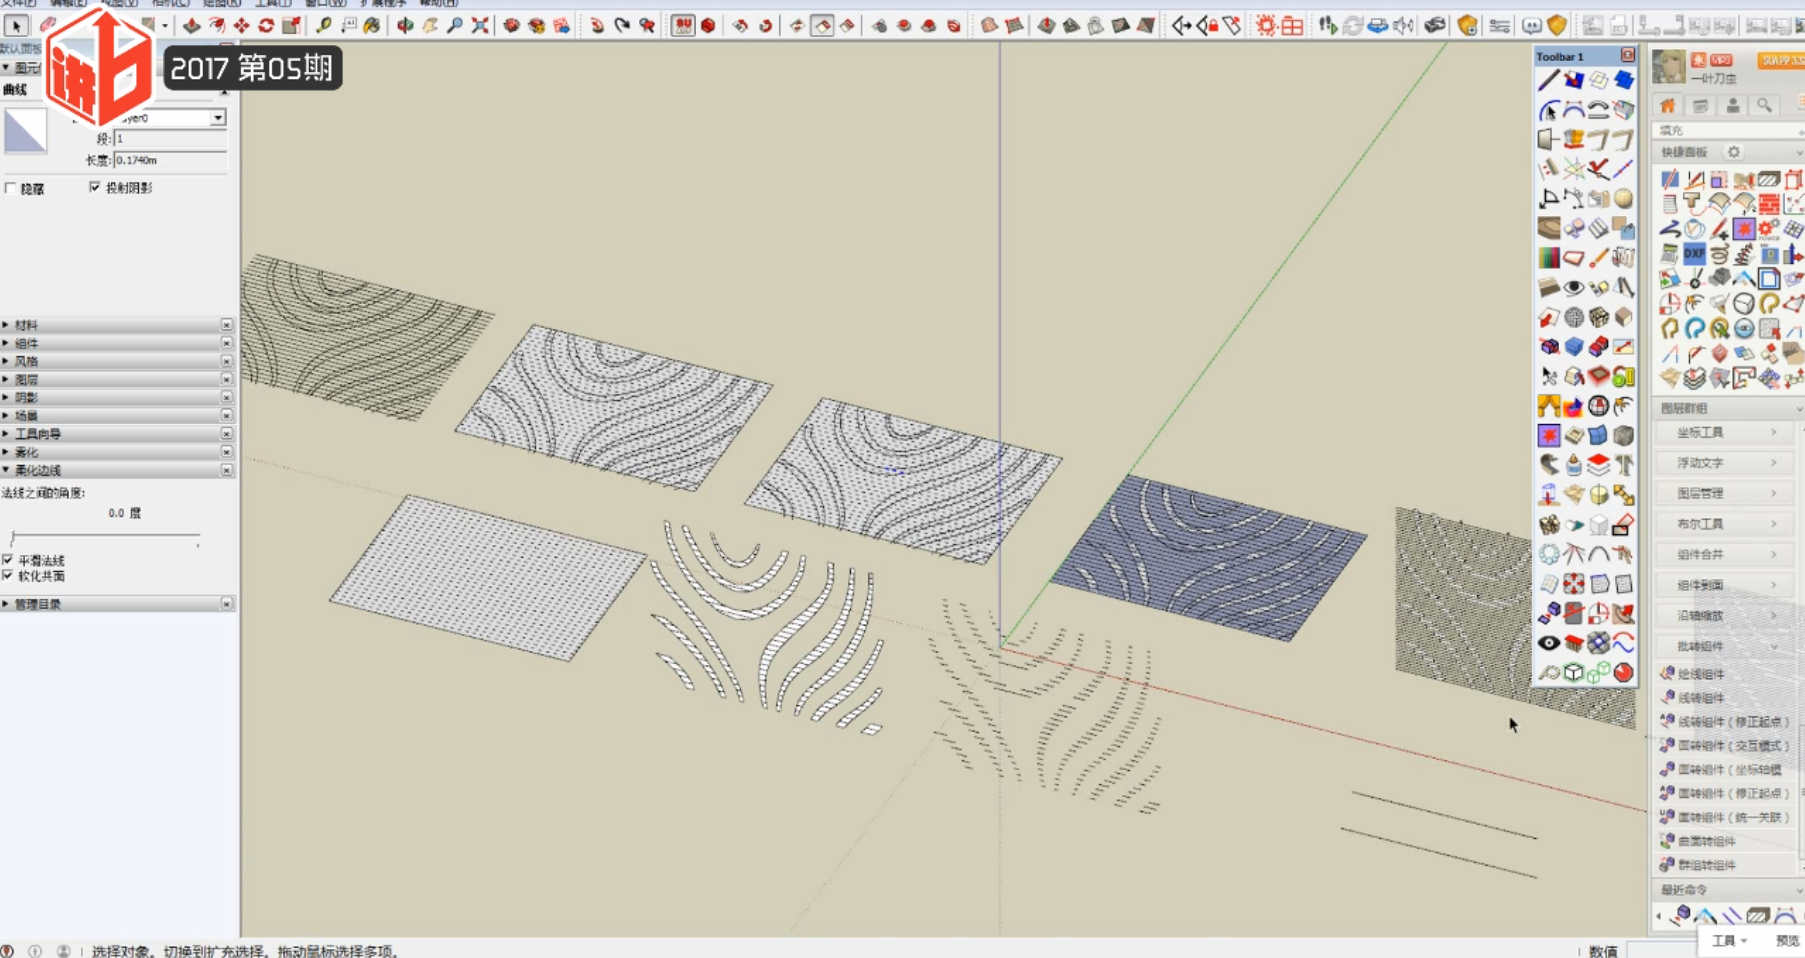Toggle the 投射阴影 checkbox
1805x958 pixels.
coord(95,187)
